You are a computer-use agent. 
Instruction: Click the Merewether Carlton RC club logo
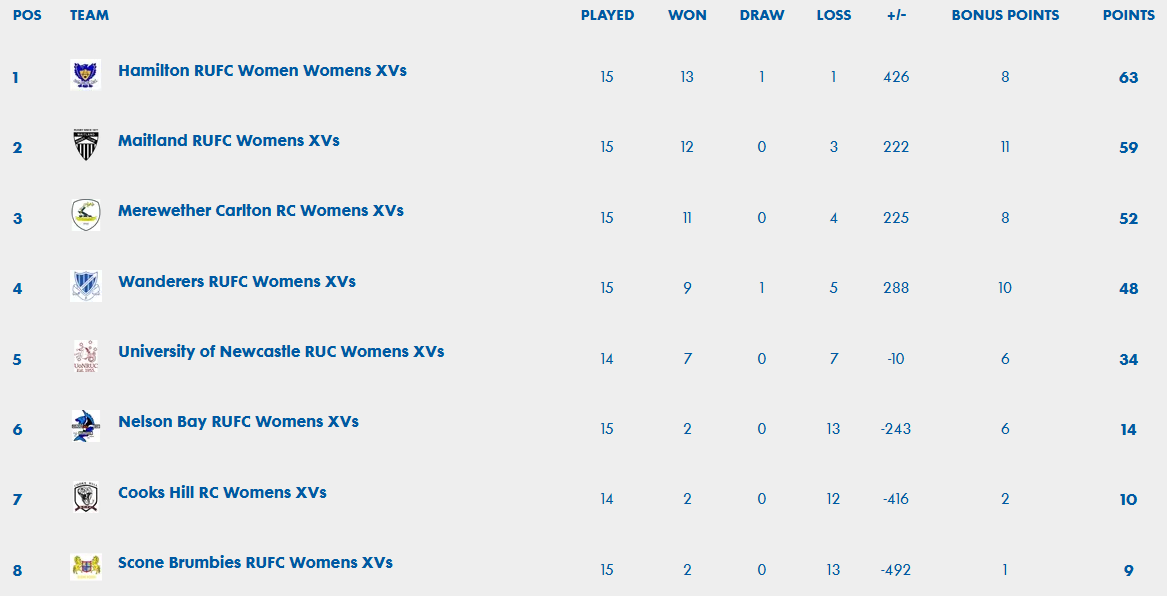tap(86, 215)
